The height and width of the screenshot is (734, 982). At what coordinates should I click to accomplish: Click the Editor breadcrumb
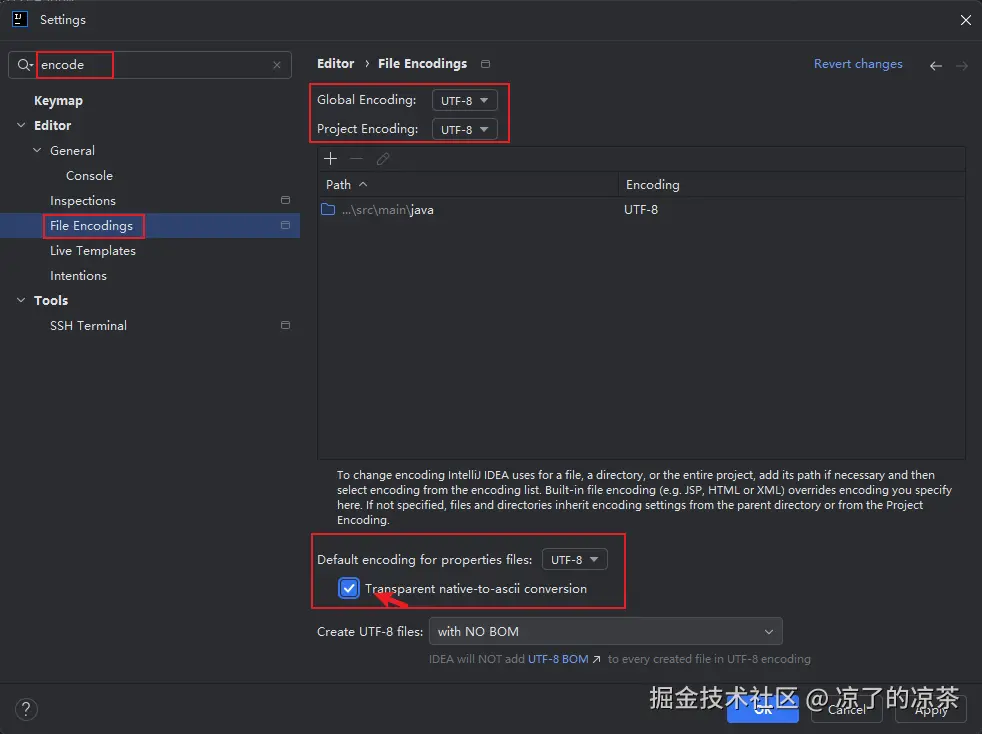[x=336, y=63]
